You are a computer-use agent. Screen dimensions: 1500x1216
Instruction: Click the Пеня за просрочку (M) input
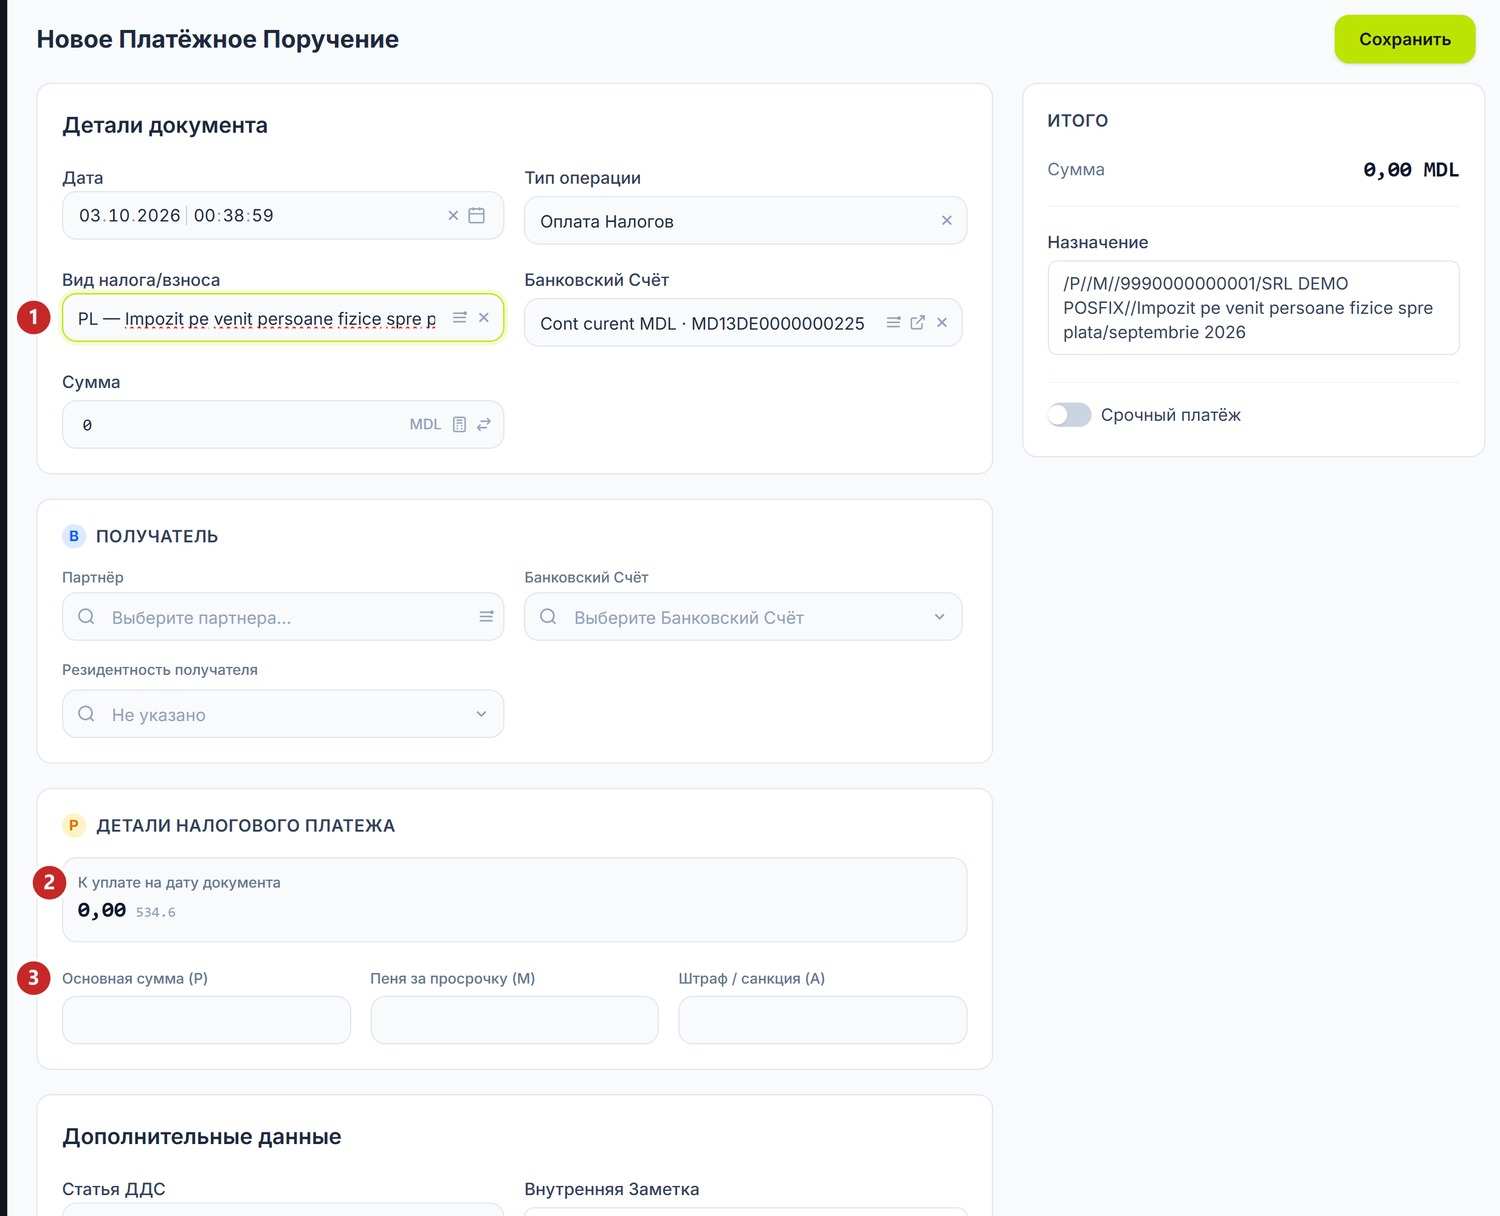click(514, 1020)
